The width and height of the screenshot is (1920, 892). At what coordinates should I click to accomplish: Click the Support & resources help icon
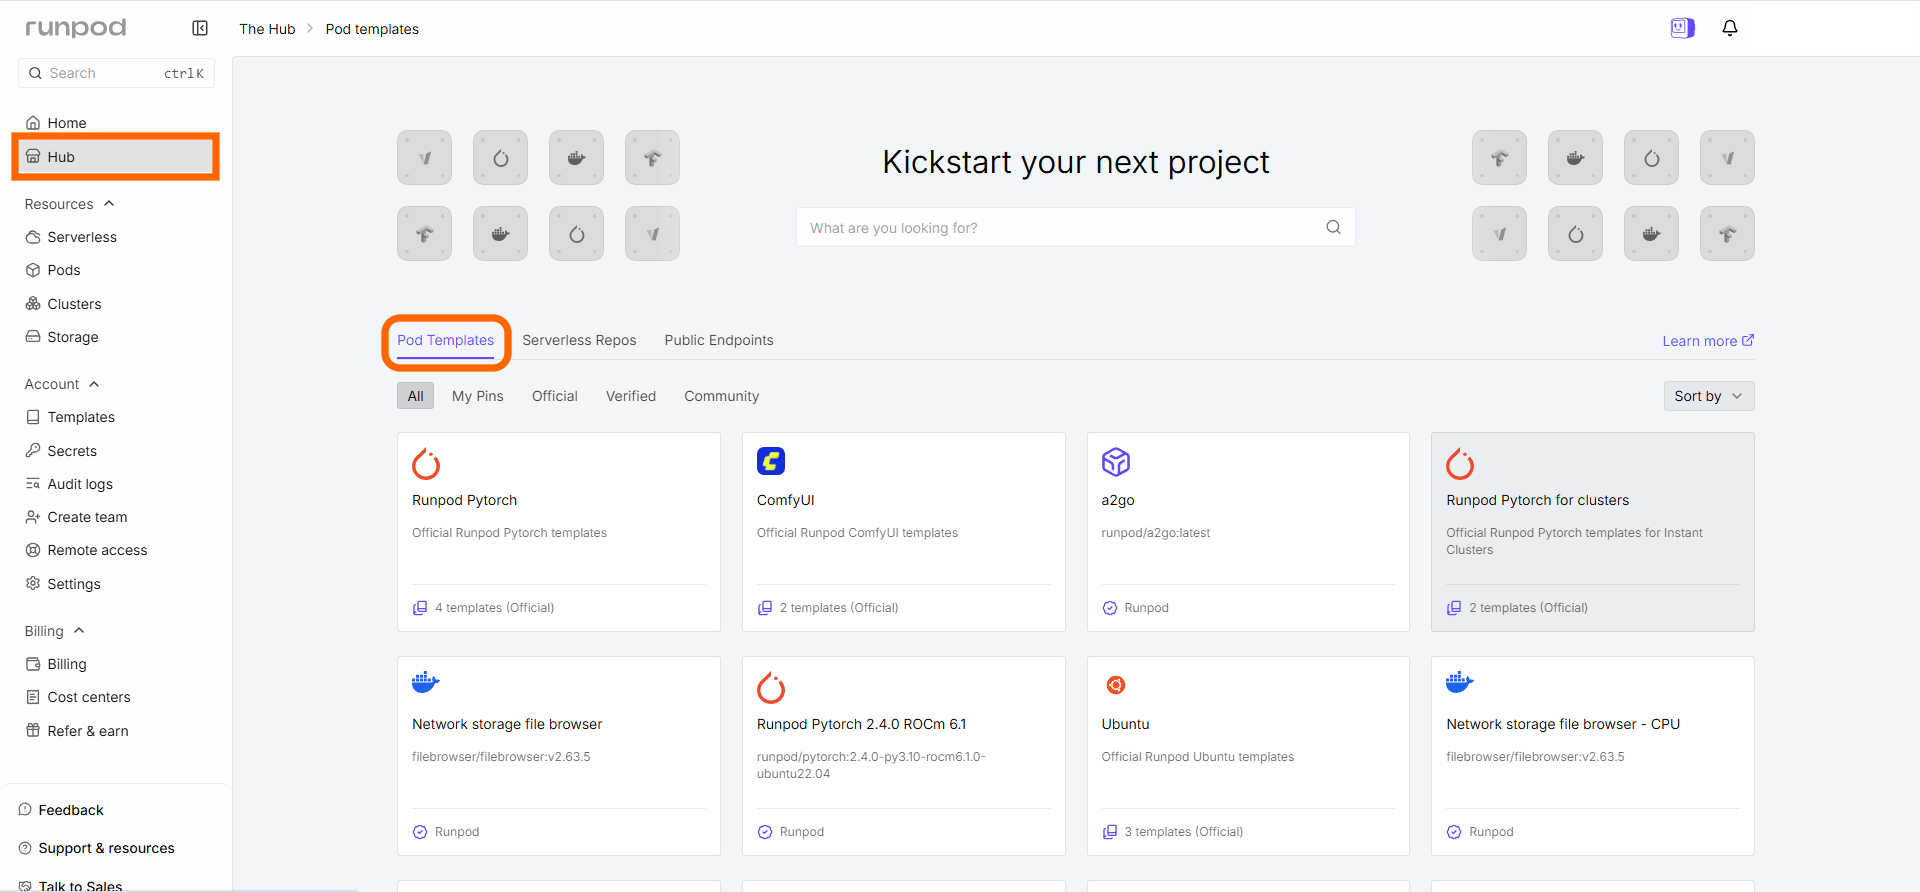coord(25,848)
